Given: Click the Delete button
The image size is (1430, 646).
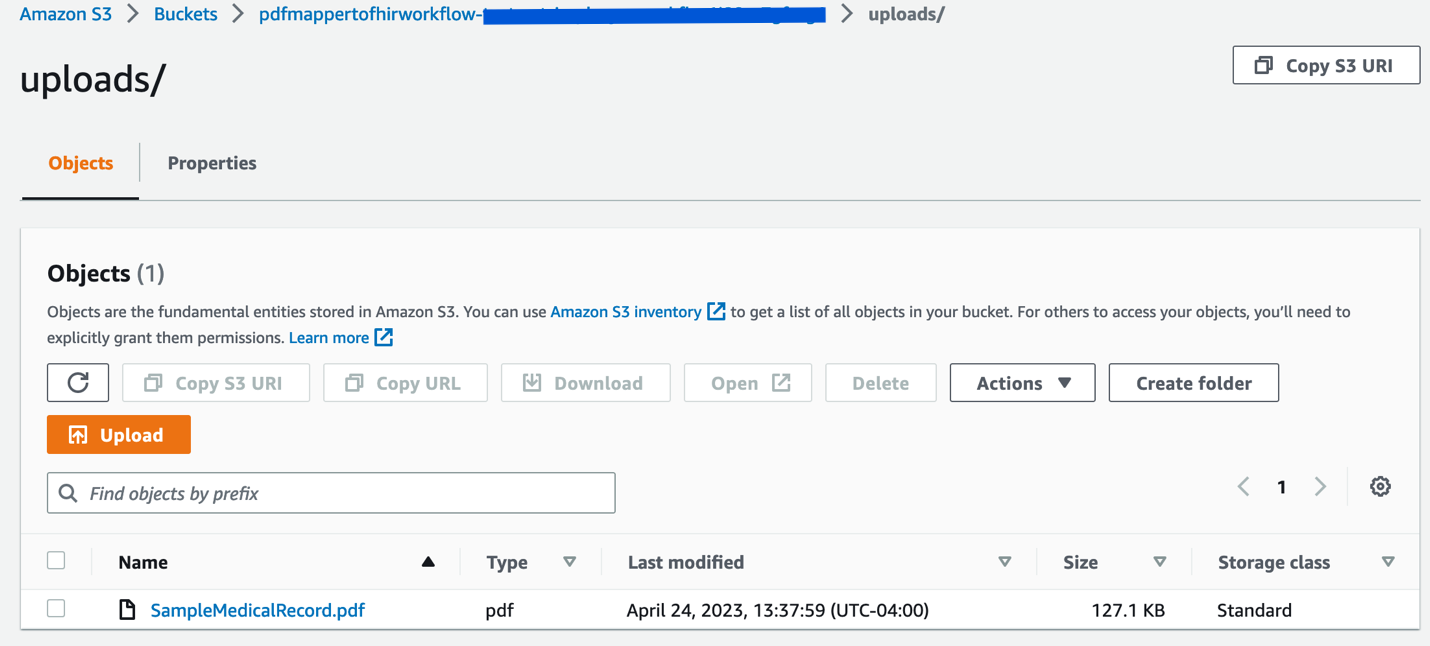Looking at the screenshot, I should [x=881, y=383].
